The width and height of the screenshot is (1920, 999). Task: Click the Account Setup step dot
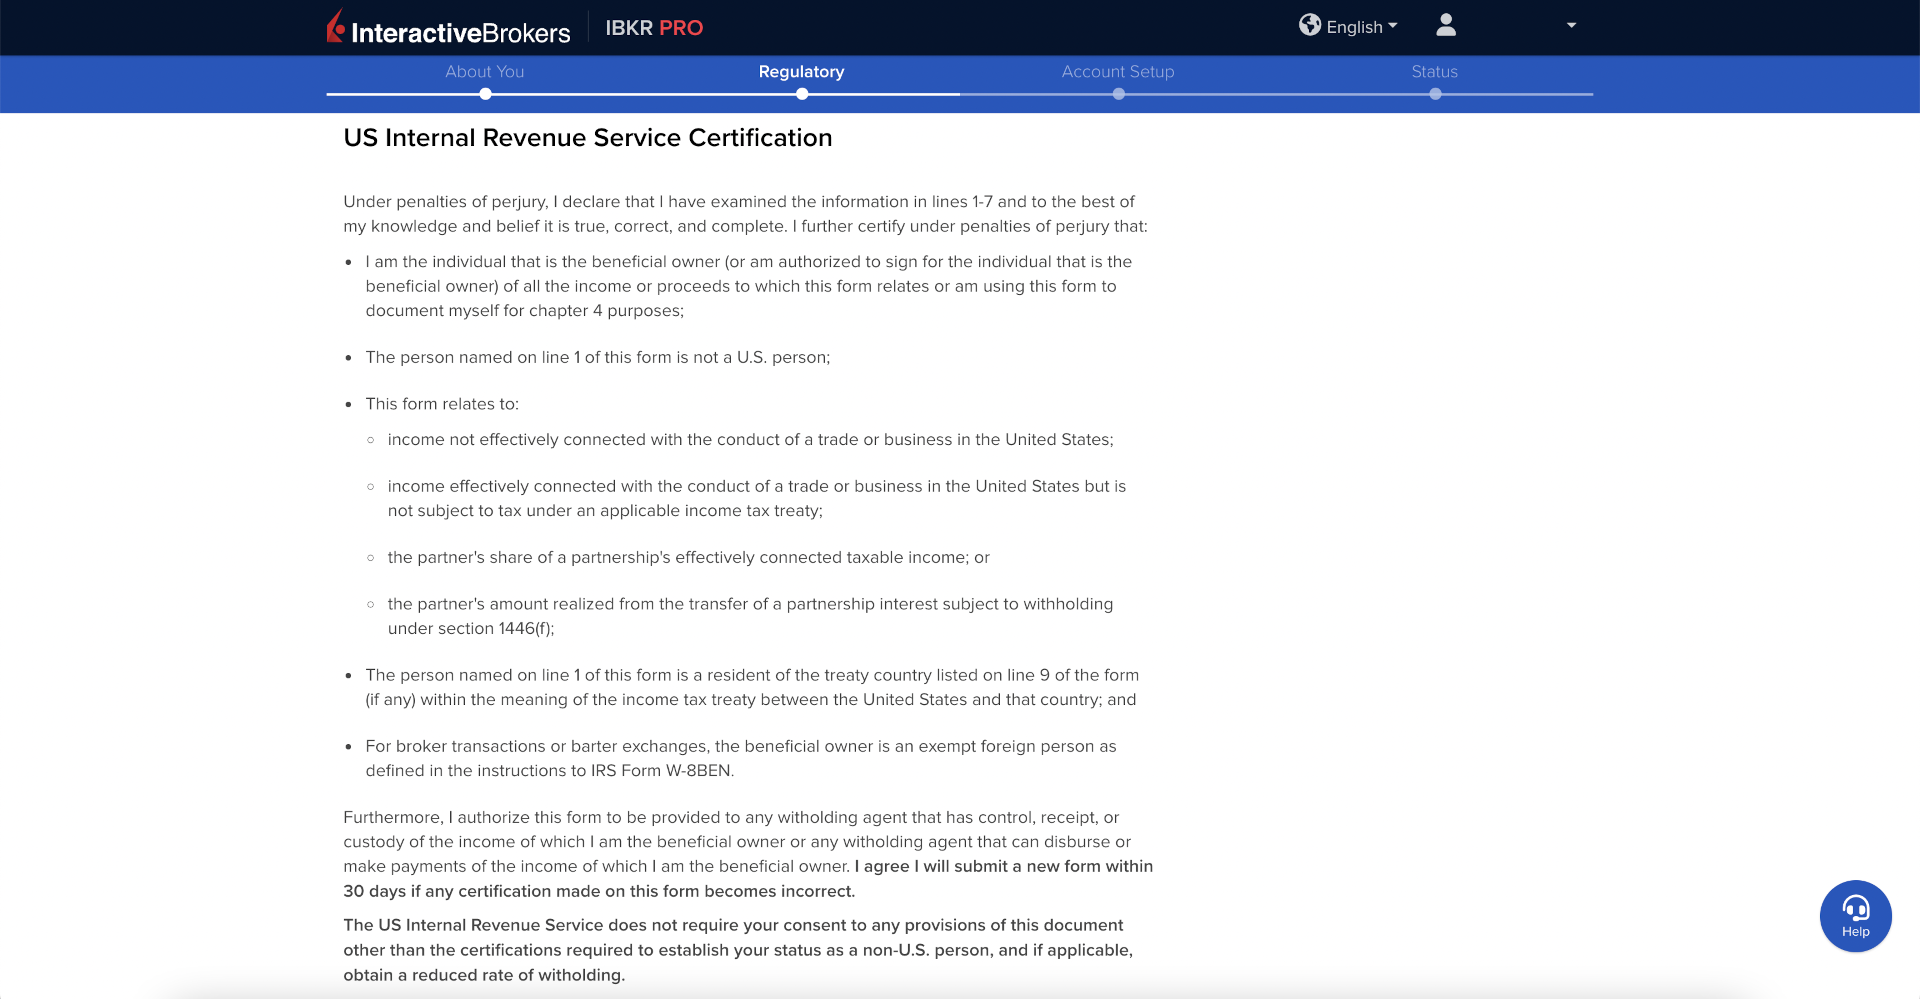pos(1119,94)
